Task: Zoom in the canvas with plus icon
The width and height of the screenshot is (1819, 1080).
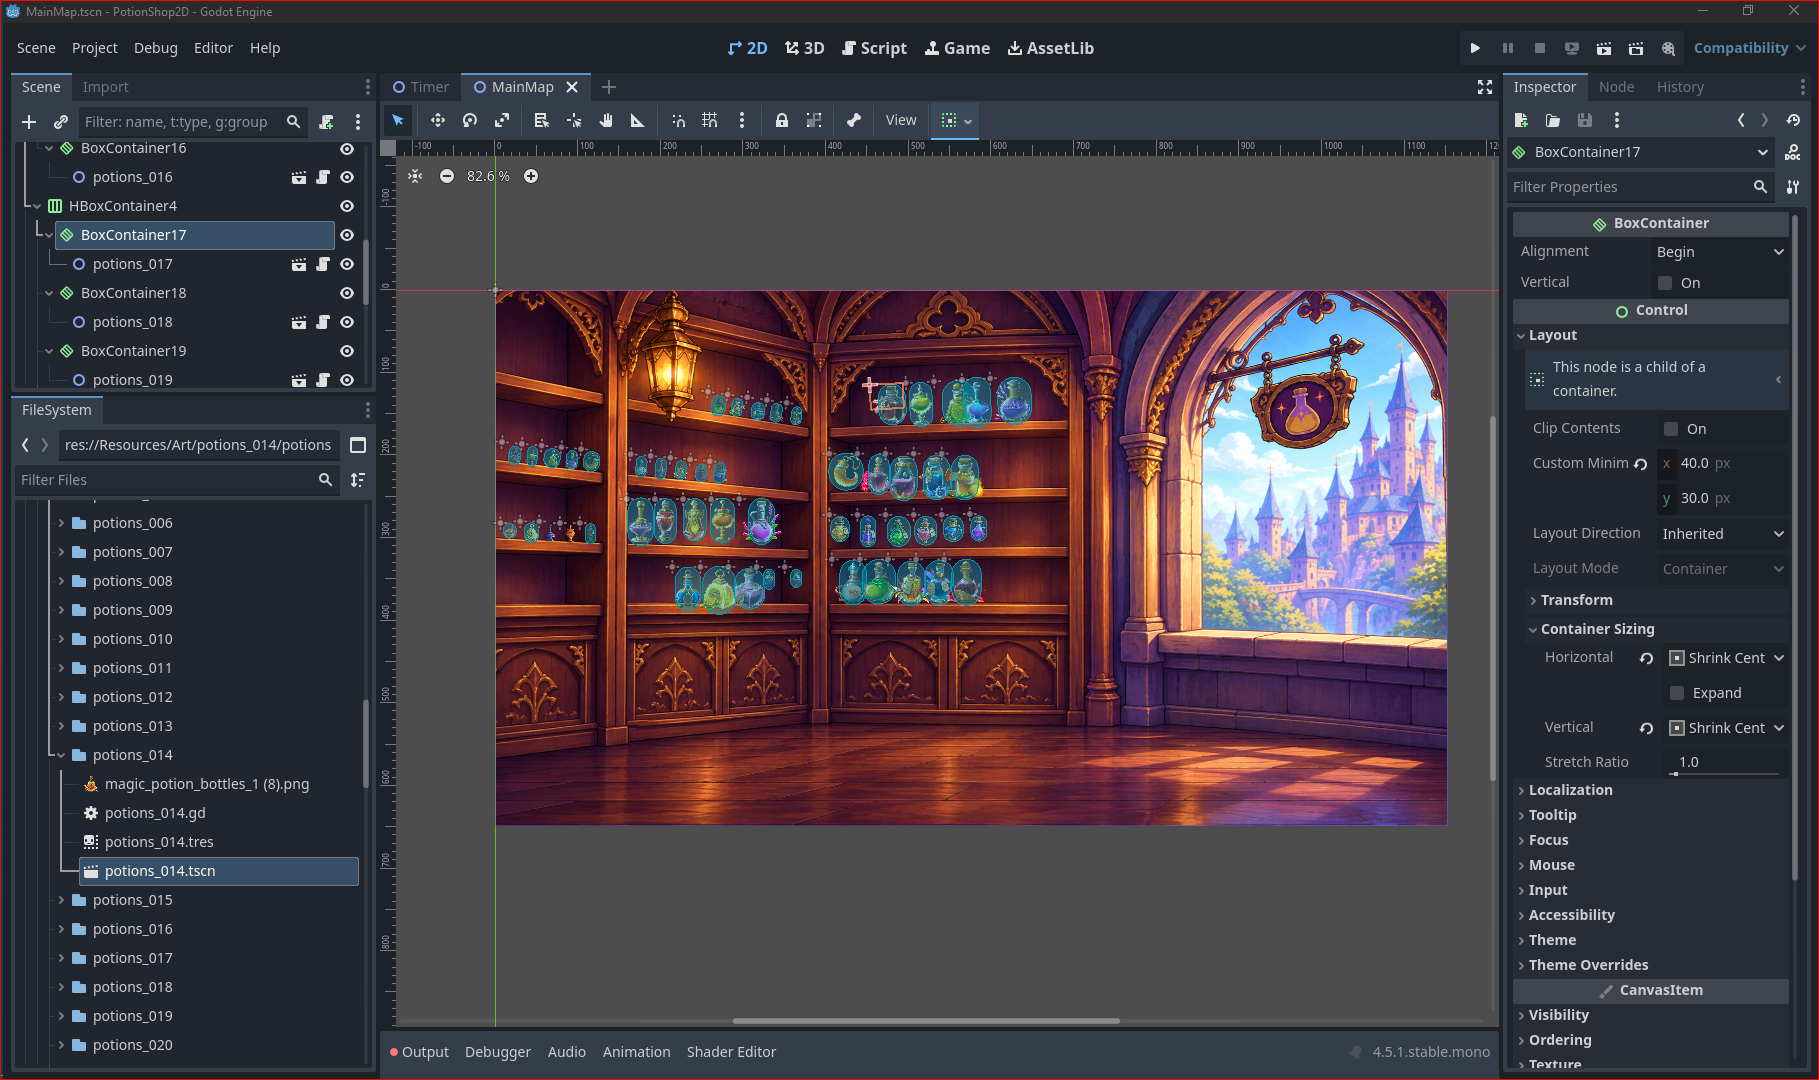Action: point(531,176)
